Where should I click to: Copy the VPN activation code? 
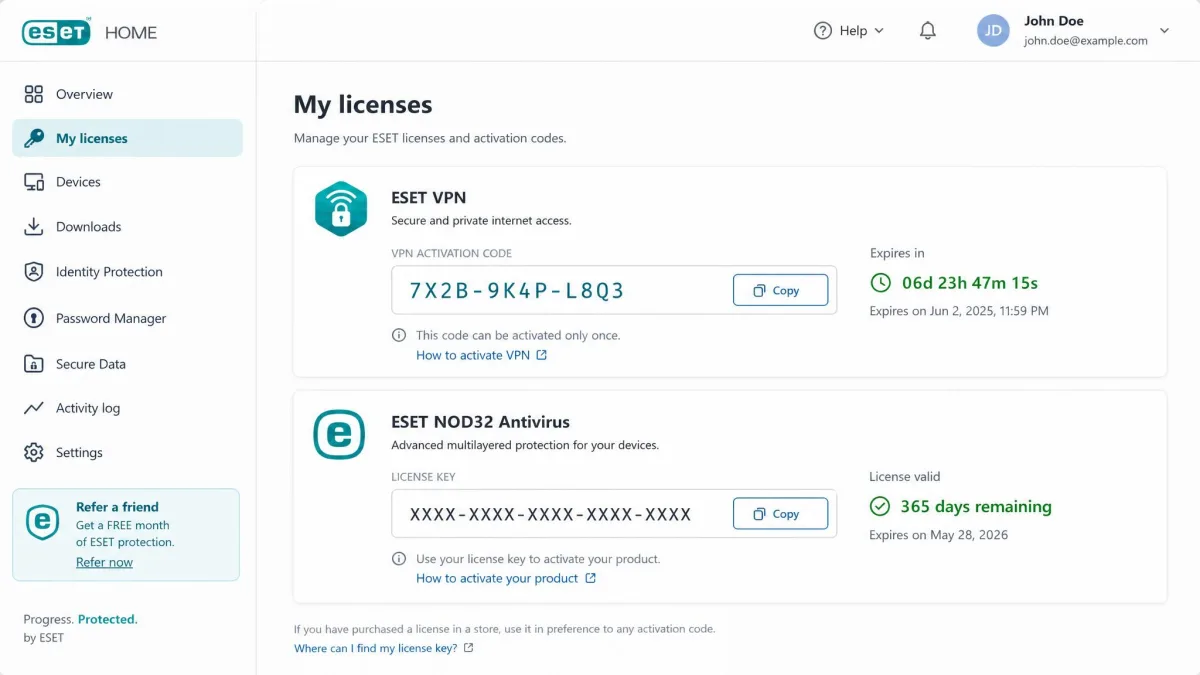tap(781, 290)
